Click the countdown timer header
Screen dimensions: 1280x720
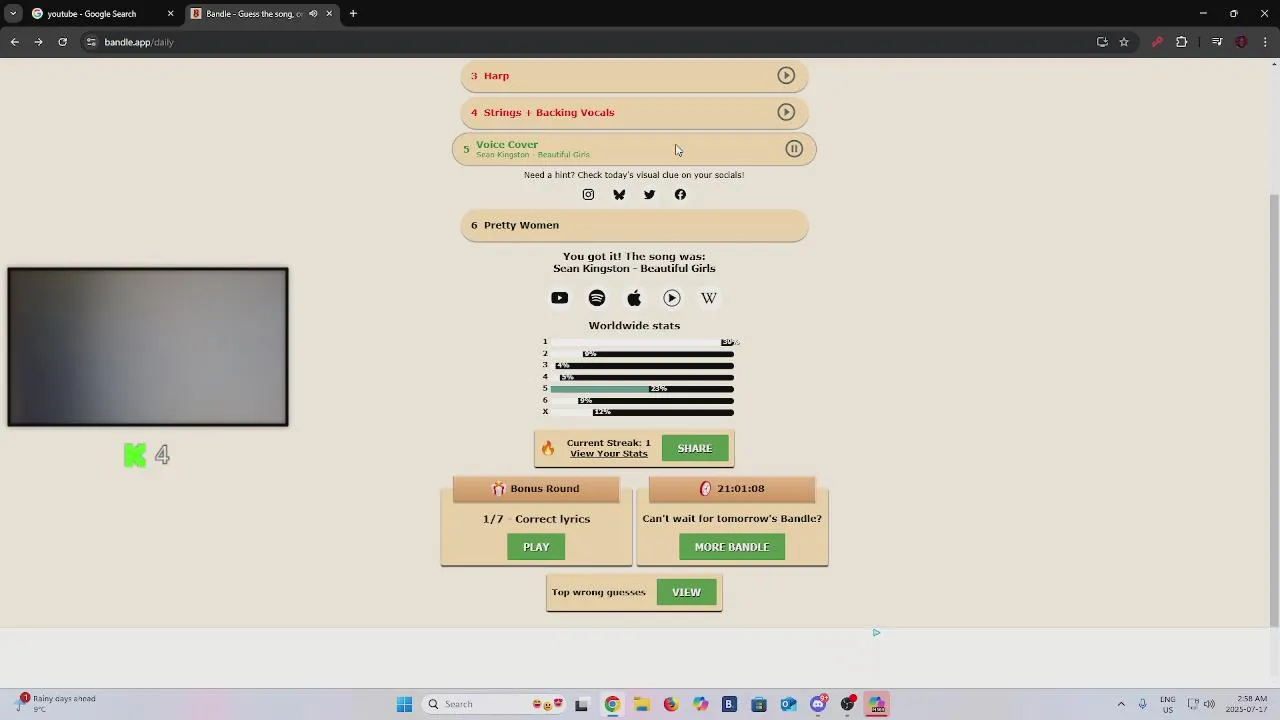click(732, 488)
